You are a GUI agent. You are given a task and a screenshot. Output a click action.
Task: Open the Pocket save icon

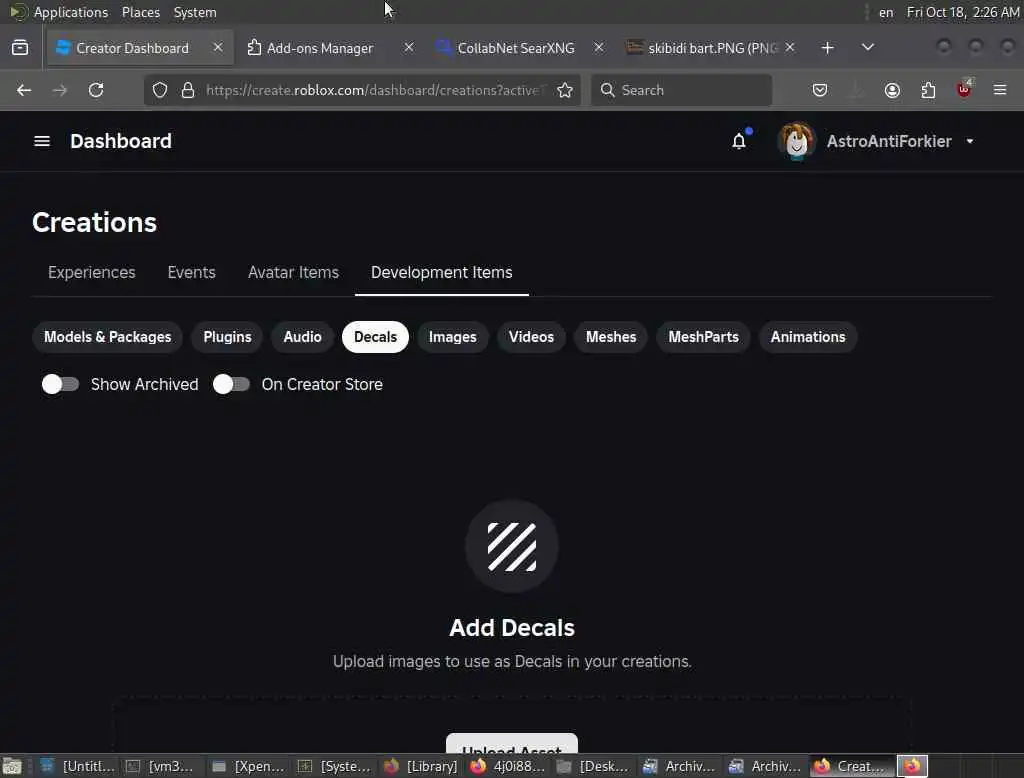coord(820,90)
